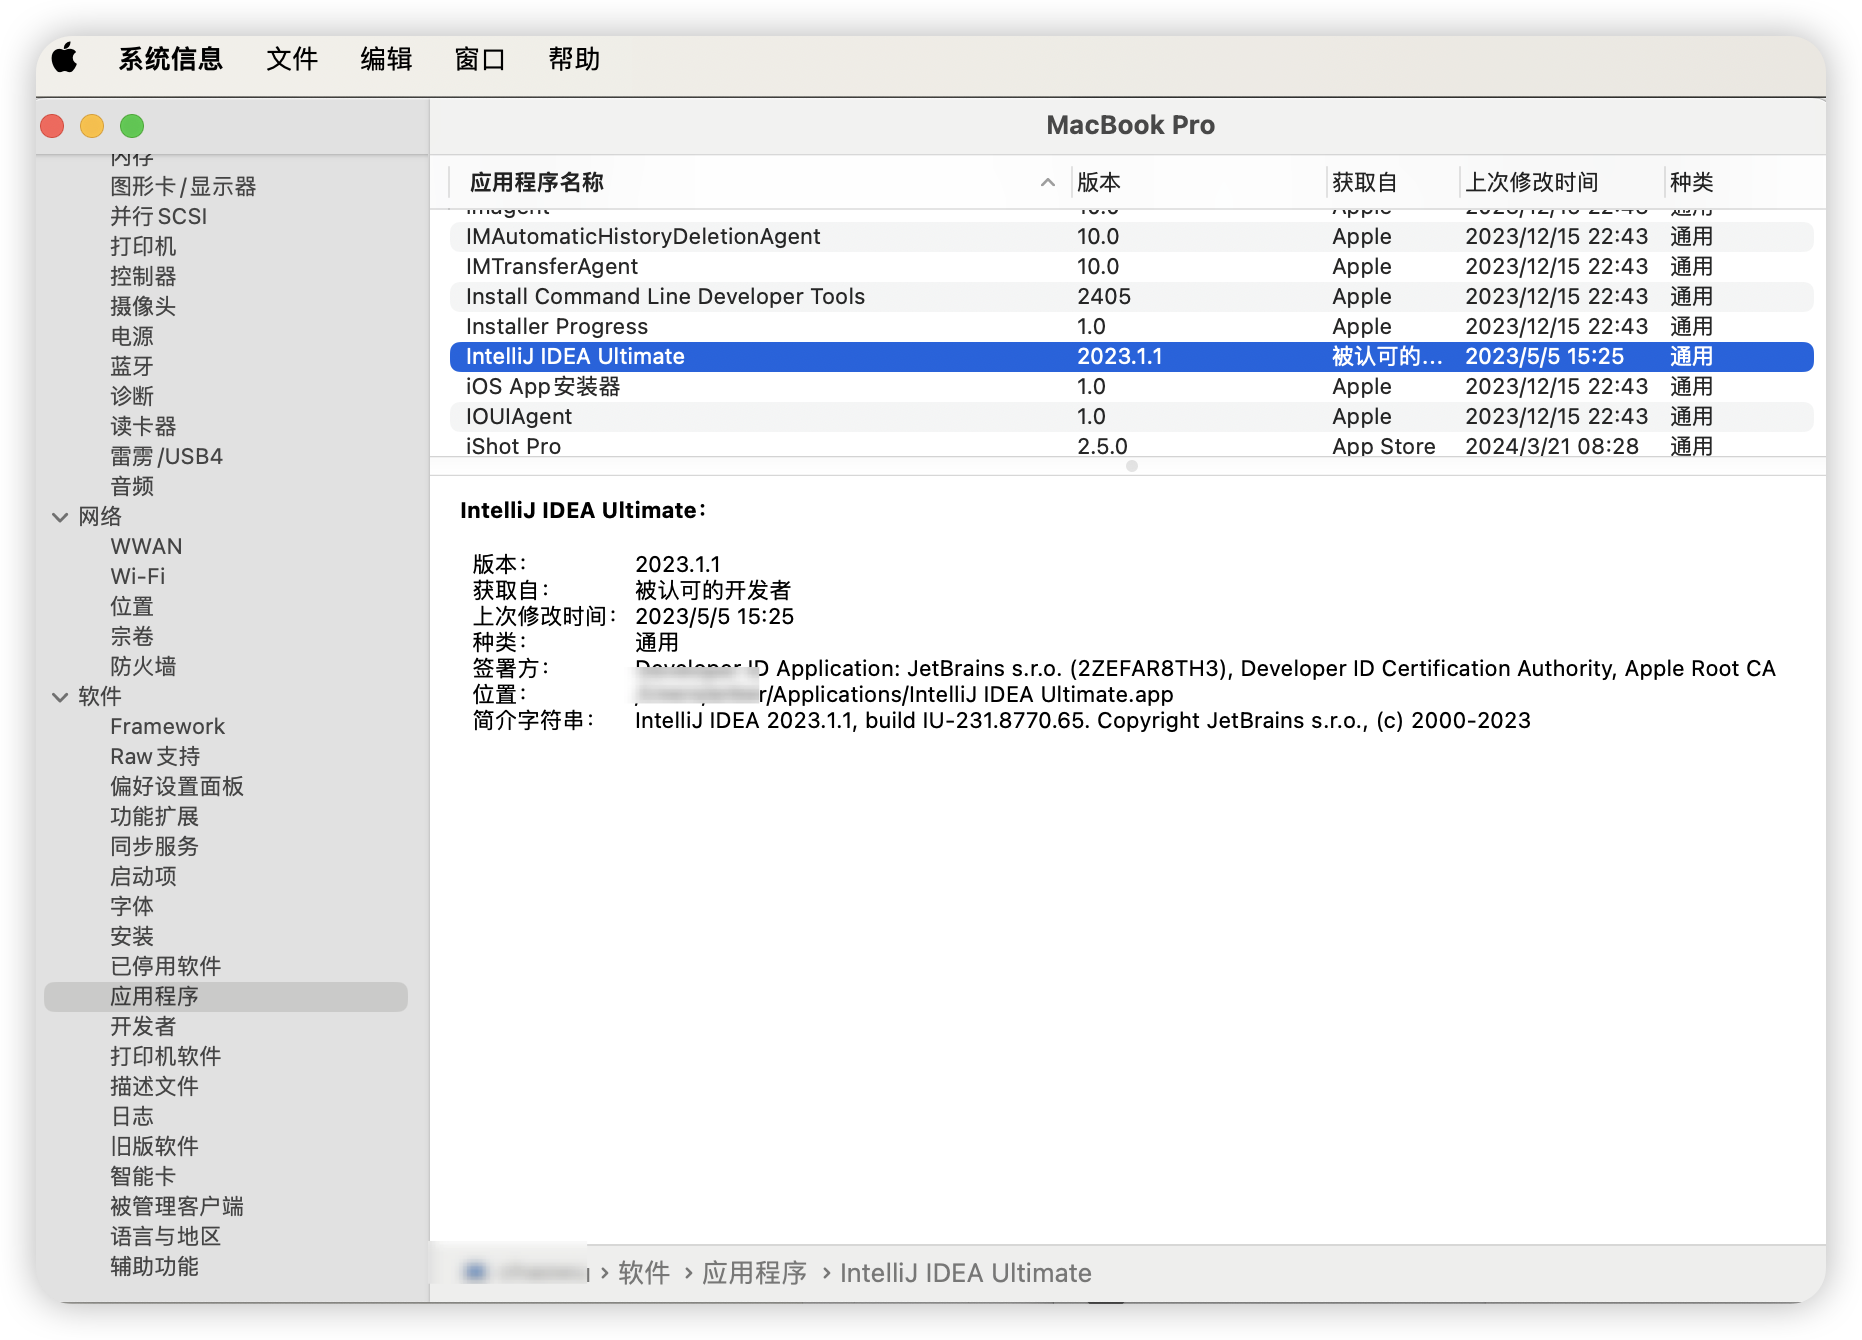The width and height of the screenshot is (1862, 1340).
Task: Select 智能卡 in sidebar
Action: [143, 1177]
